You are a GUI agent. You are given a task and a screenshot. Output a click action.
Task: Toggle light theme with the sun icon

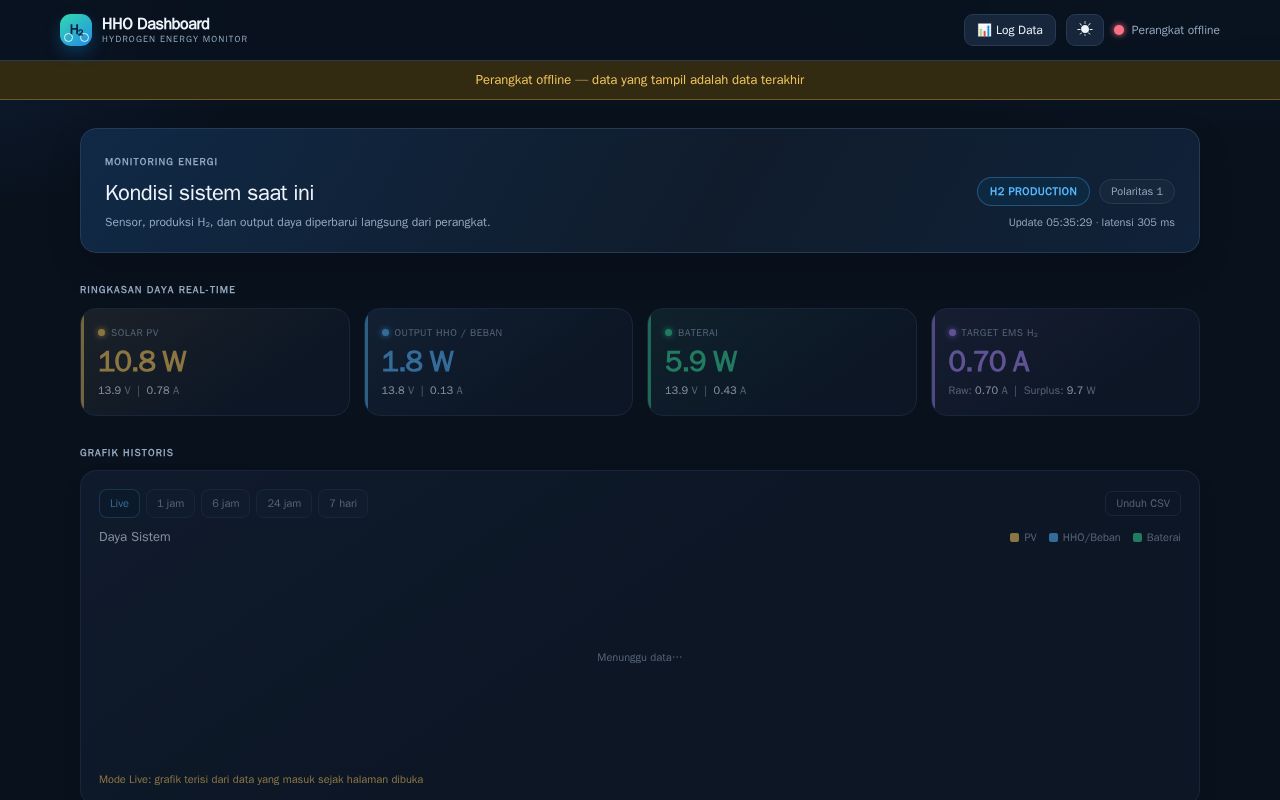tap(1085, 30)
